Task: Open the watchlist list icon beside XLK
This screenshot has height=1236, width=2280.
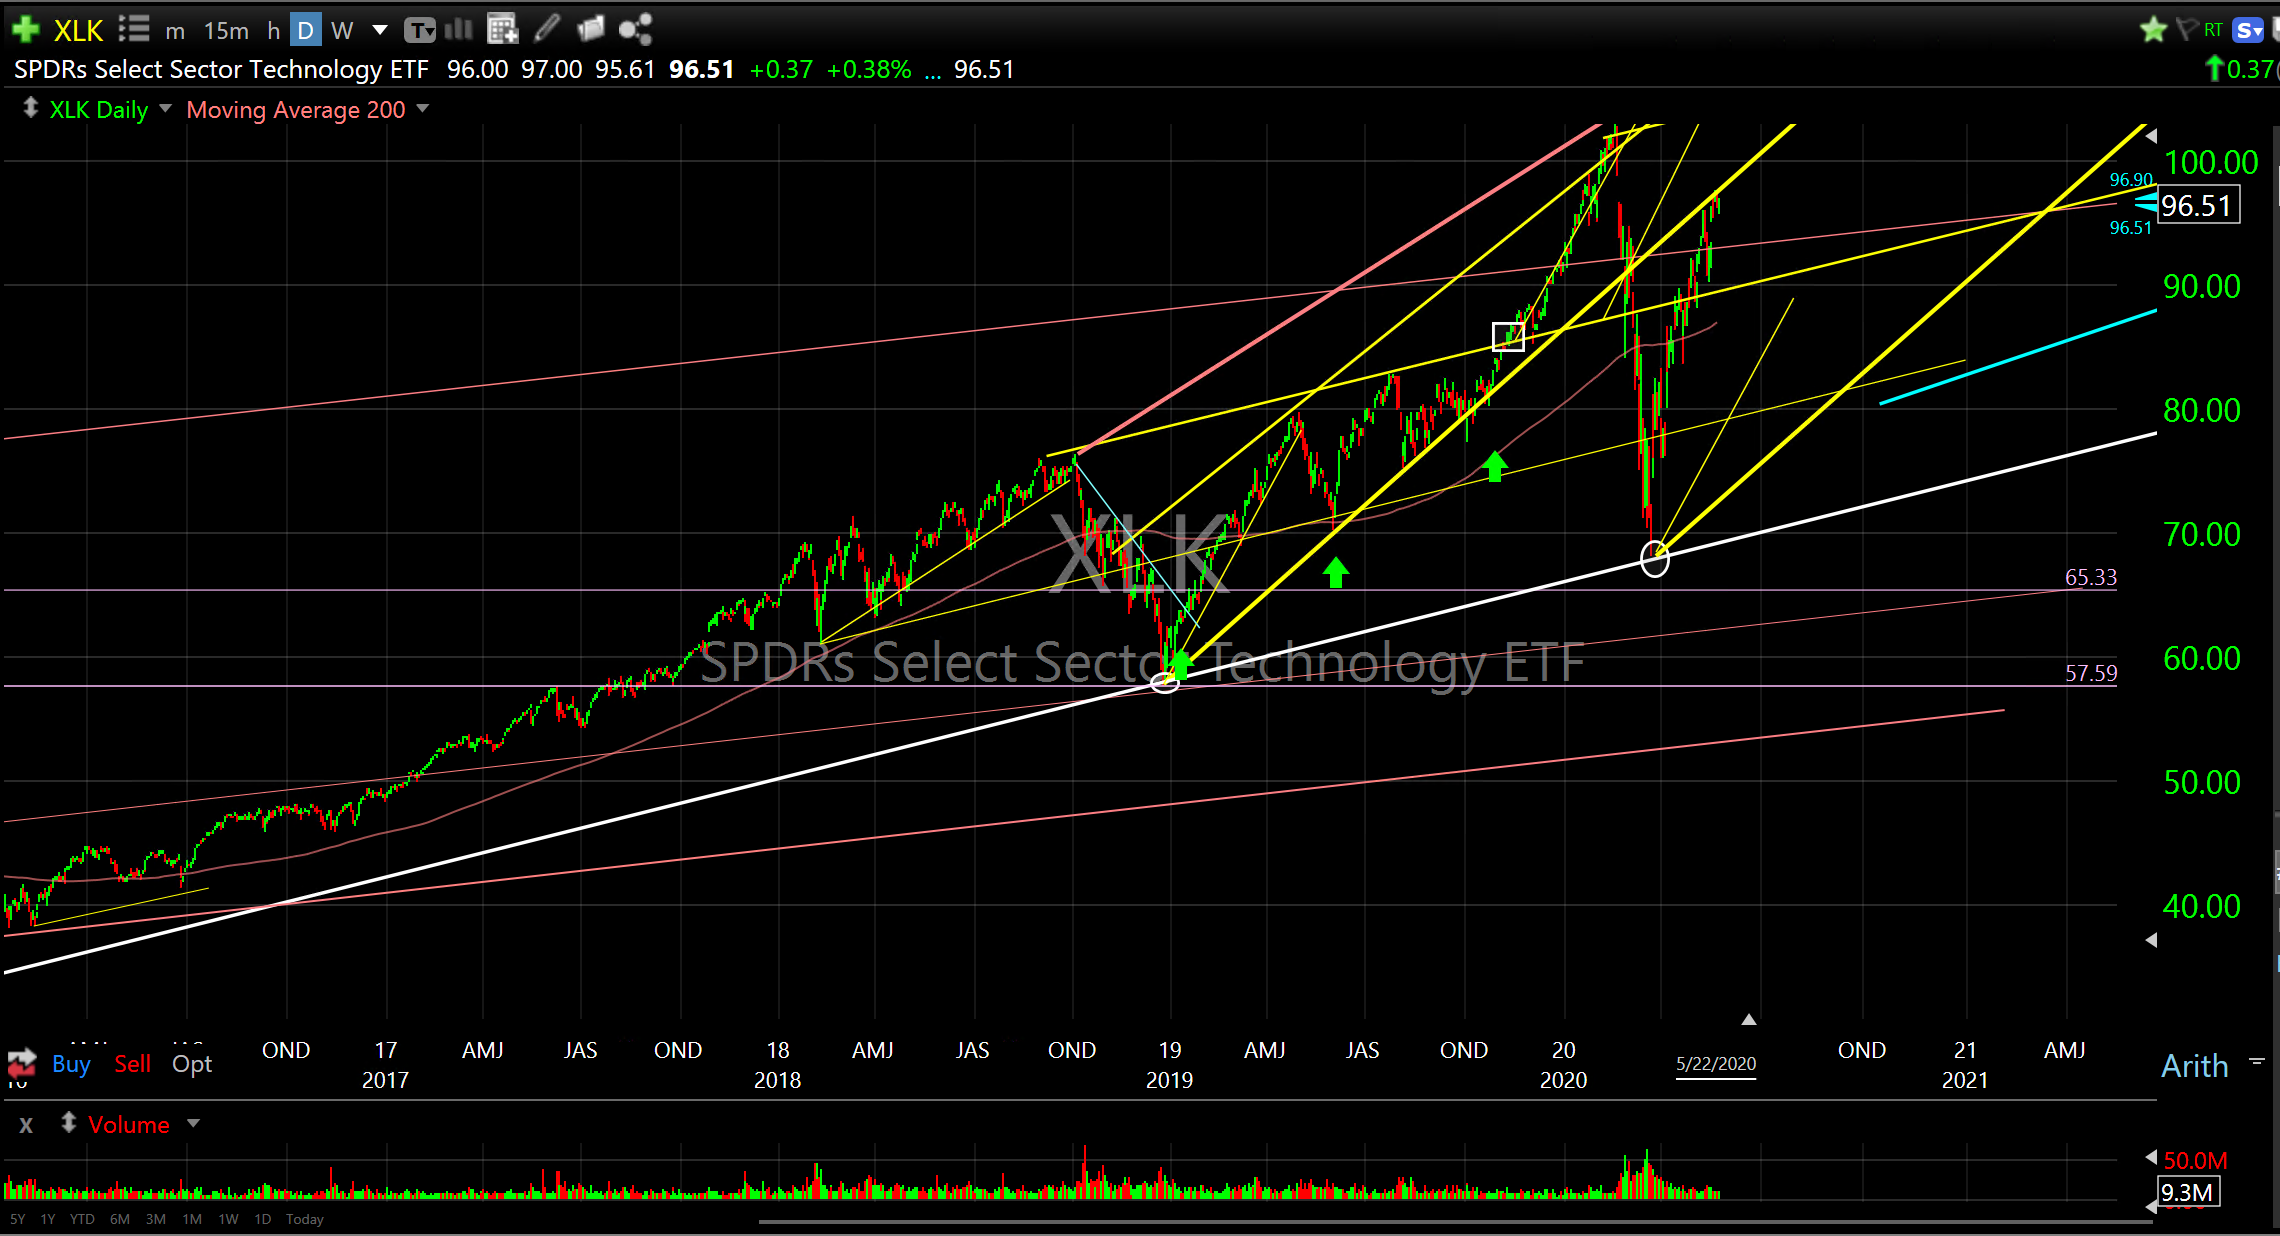Action: pyautogui.click(x=133, y=30)
